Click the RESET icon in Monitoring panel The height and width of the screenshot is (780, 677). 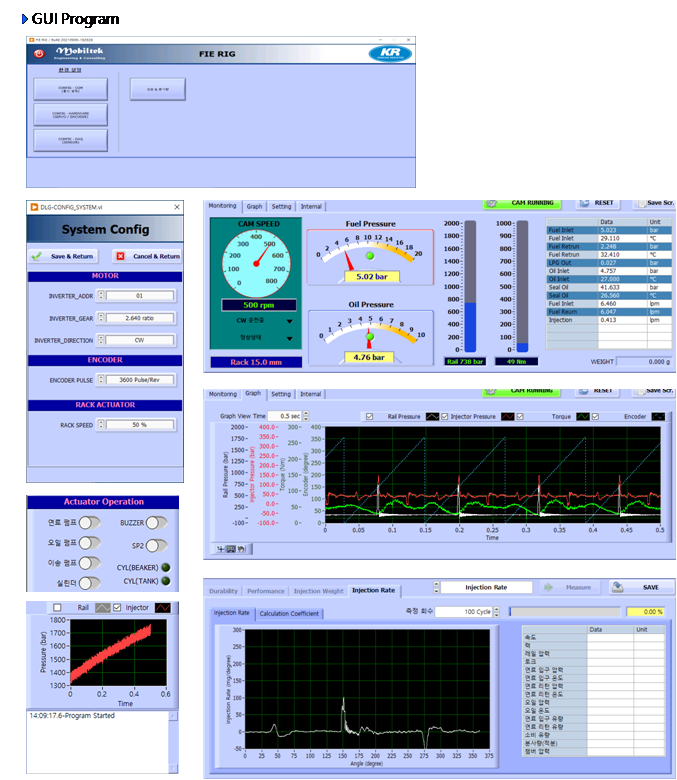pyautogui.click(x=584, y=203)
